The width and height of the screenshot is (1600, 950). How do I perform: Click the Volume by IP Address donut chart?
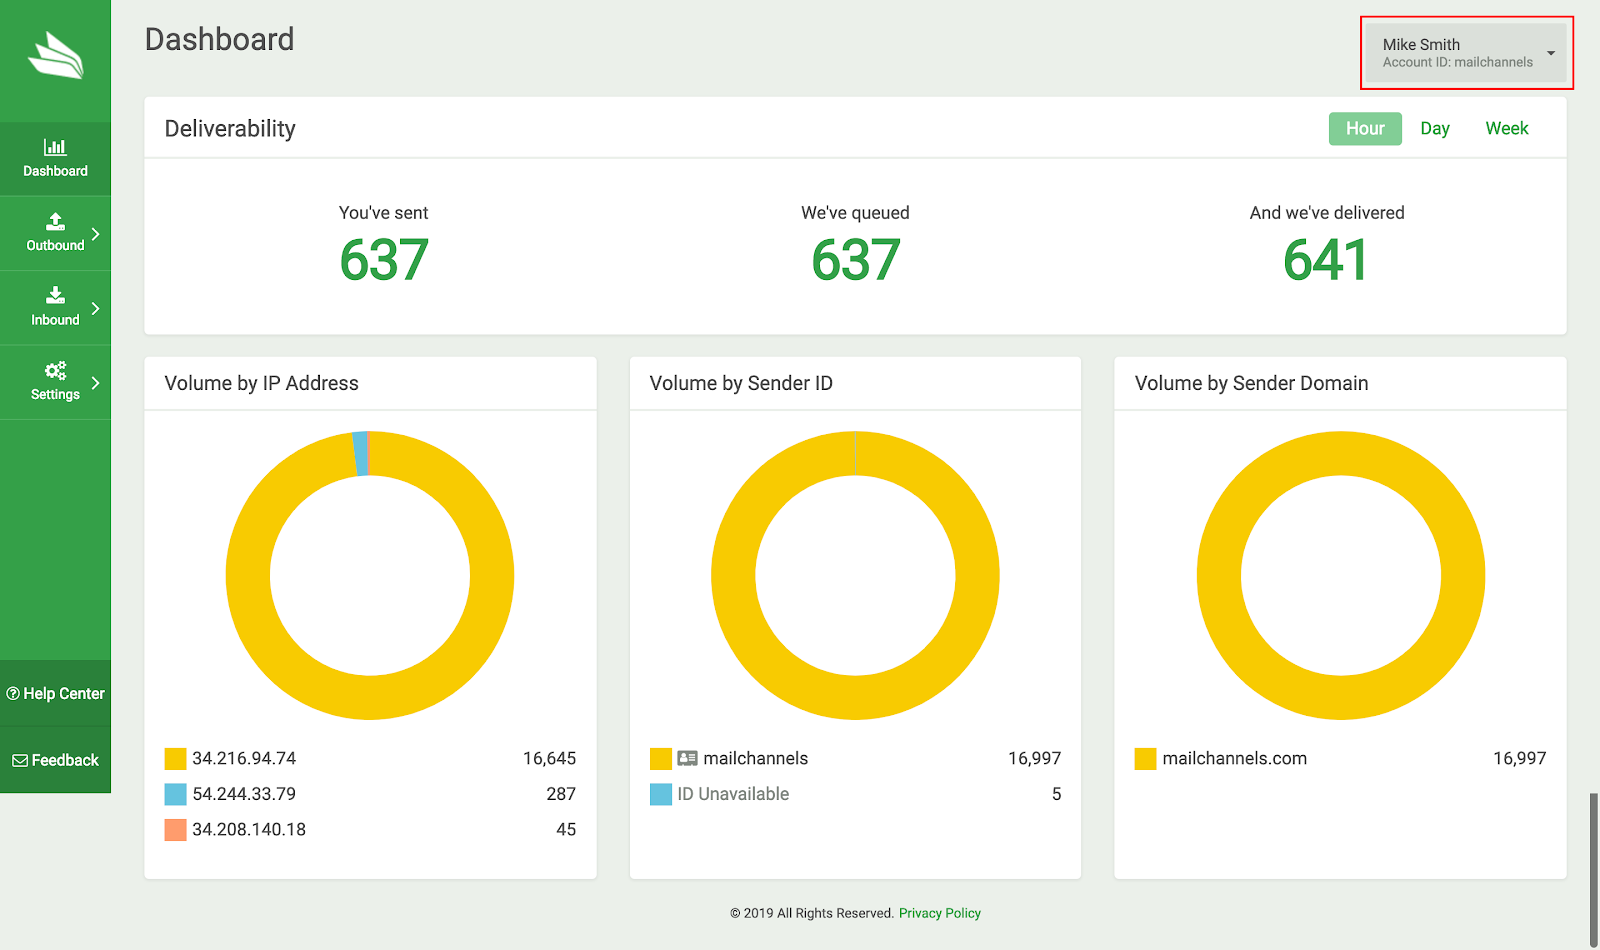[370, 698]
